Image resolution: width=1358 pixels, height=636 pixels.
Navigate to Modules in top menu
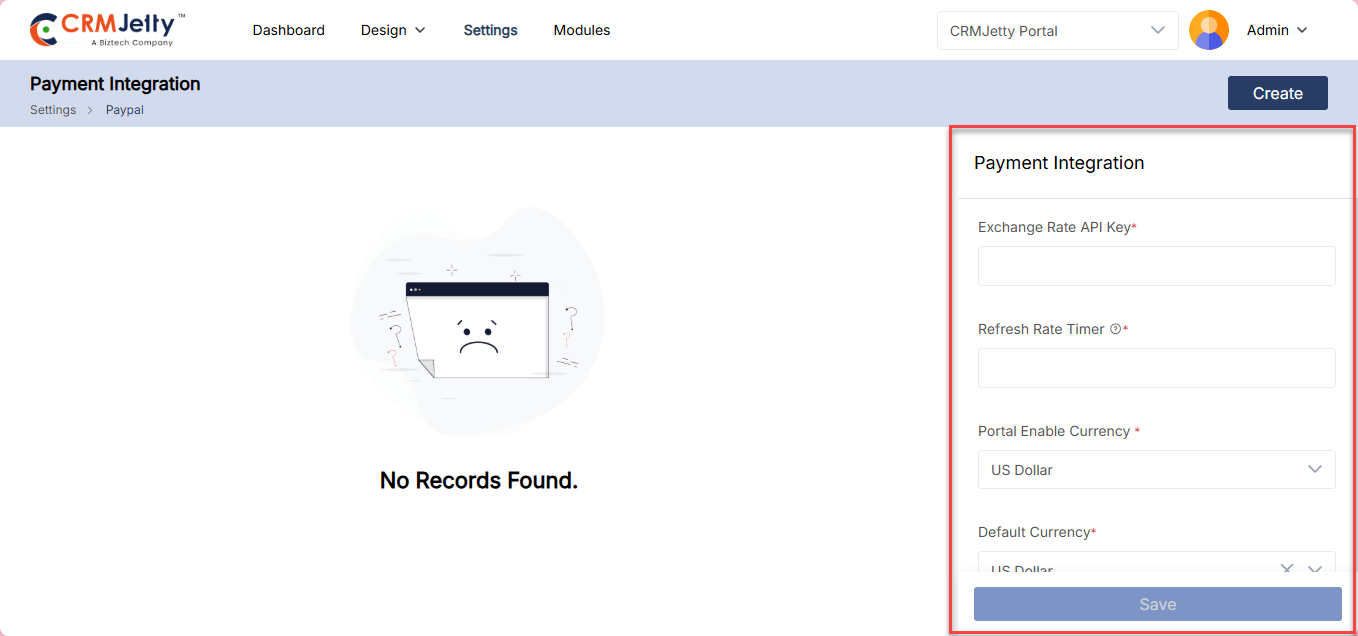(x=581, y=30)
